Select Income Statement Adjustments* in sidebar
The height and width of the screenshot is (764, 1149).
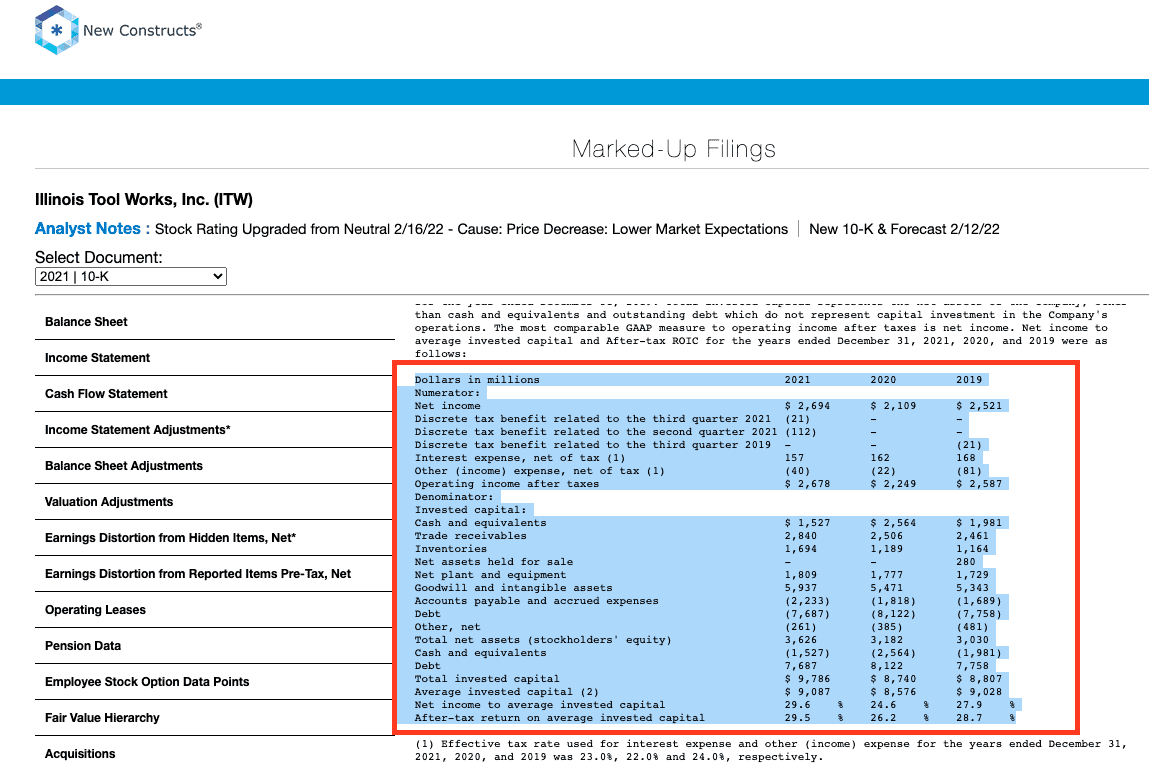pos(138,429)
